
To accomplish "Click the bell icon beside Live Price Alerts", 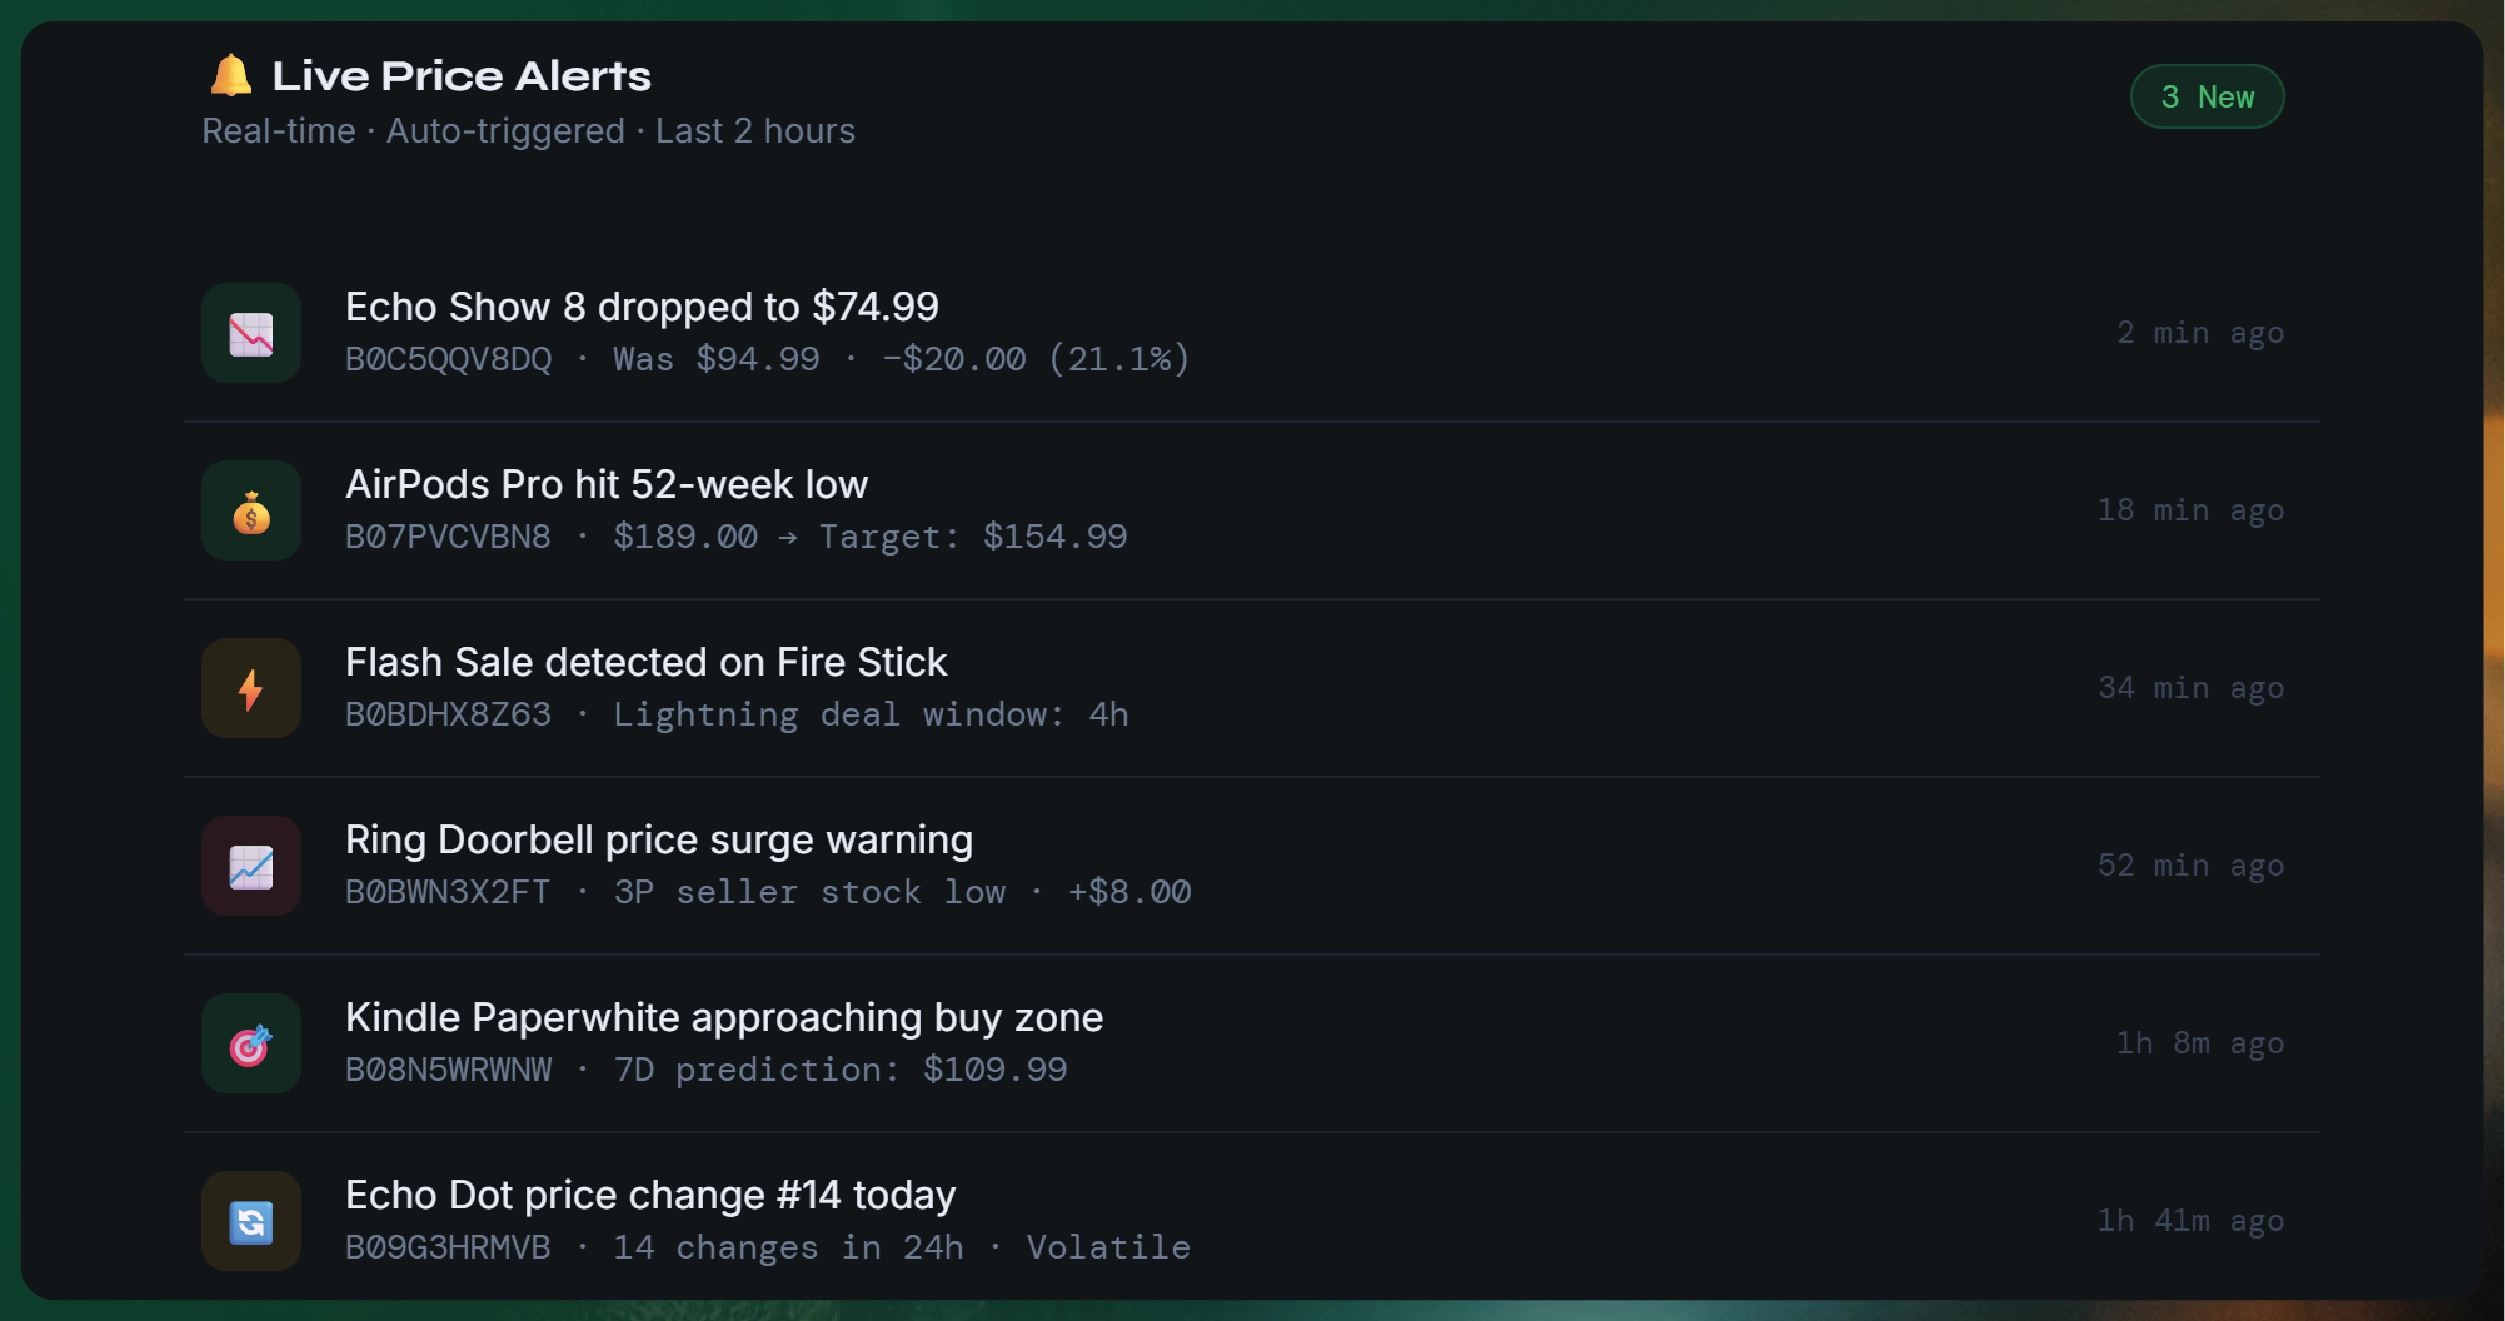I will pyautogui.click(x=230, y=76).
